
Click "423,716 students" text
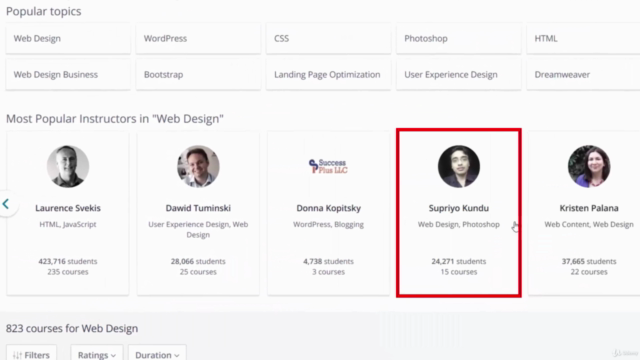pos(68,261)
